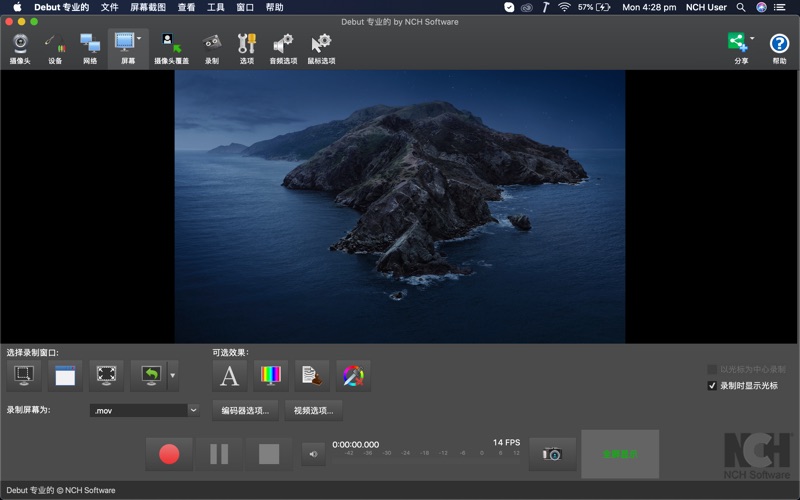The width and height of the screenshot is (800, 500).
Task: Click the text caption effect icon
Action: click(229, 376)
